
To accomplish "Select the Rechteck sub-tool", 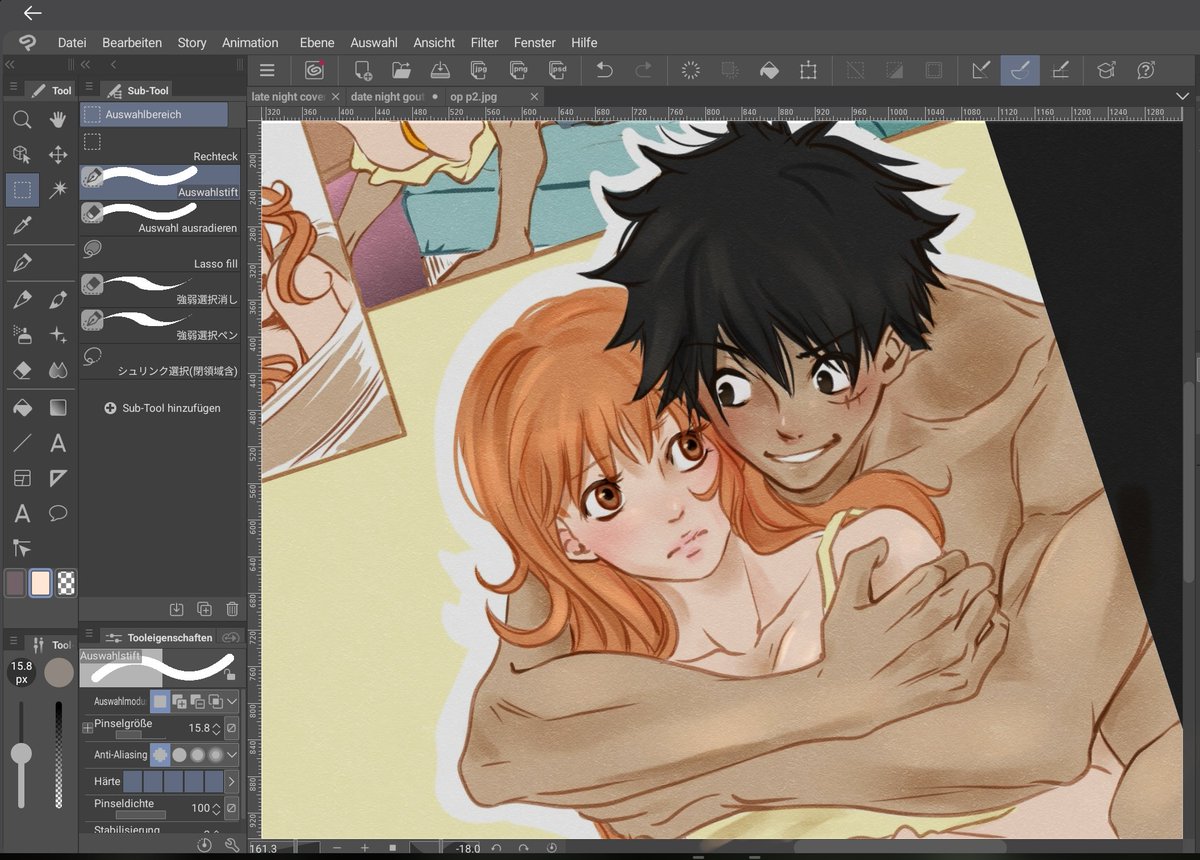I will click(x=160, y=147).
